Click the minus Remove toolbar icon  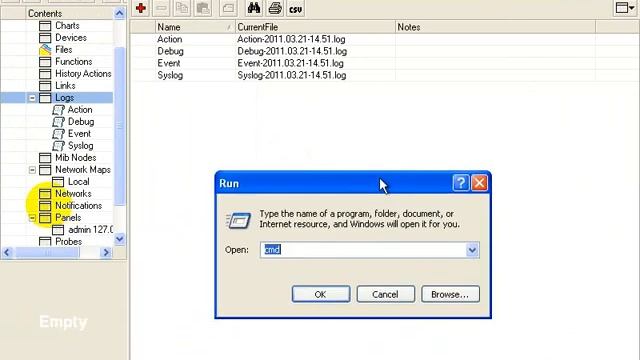click(x=162, y=8)
